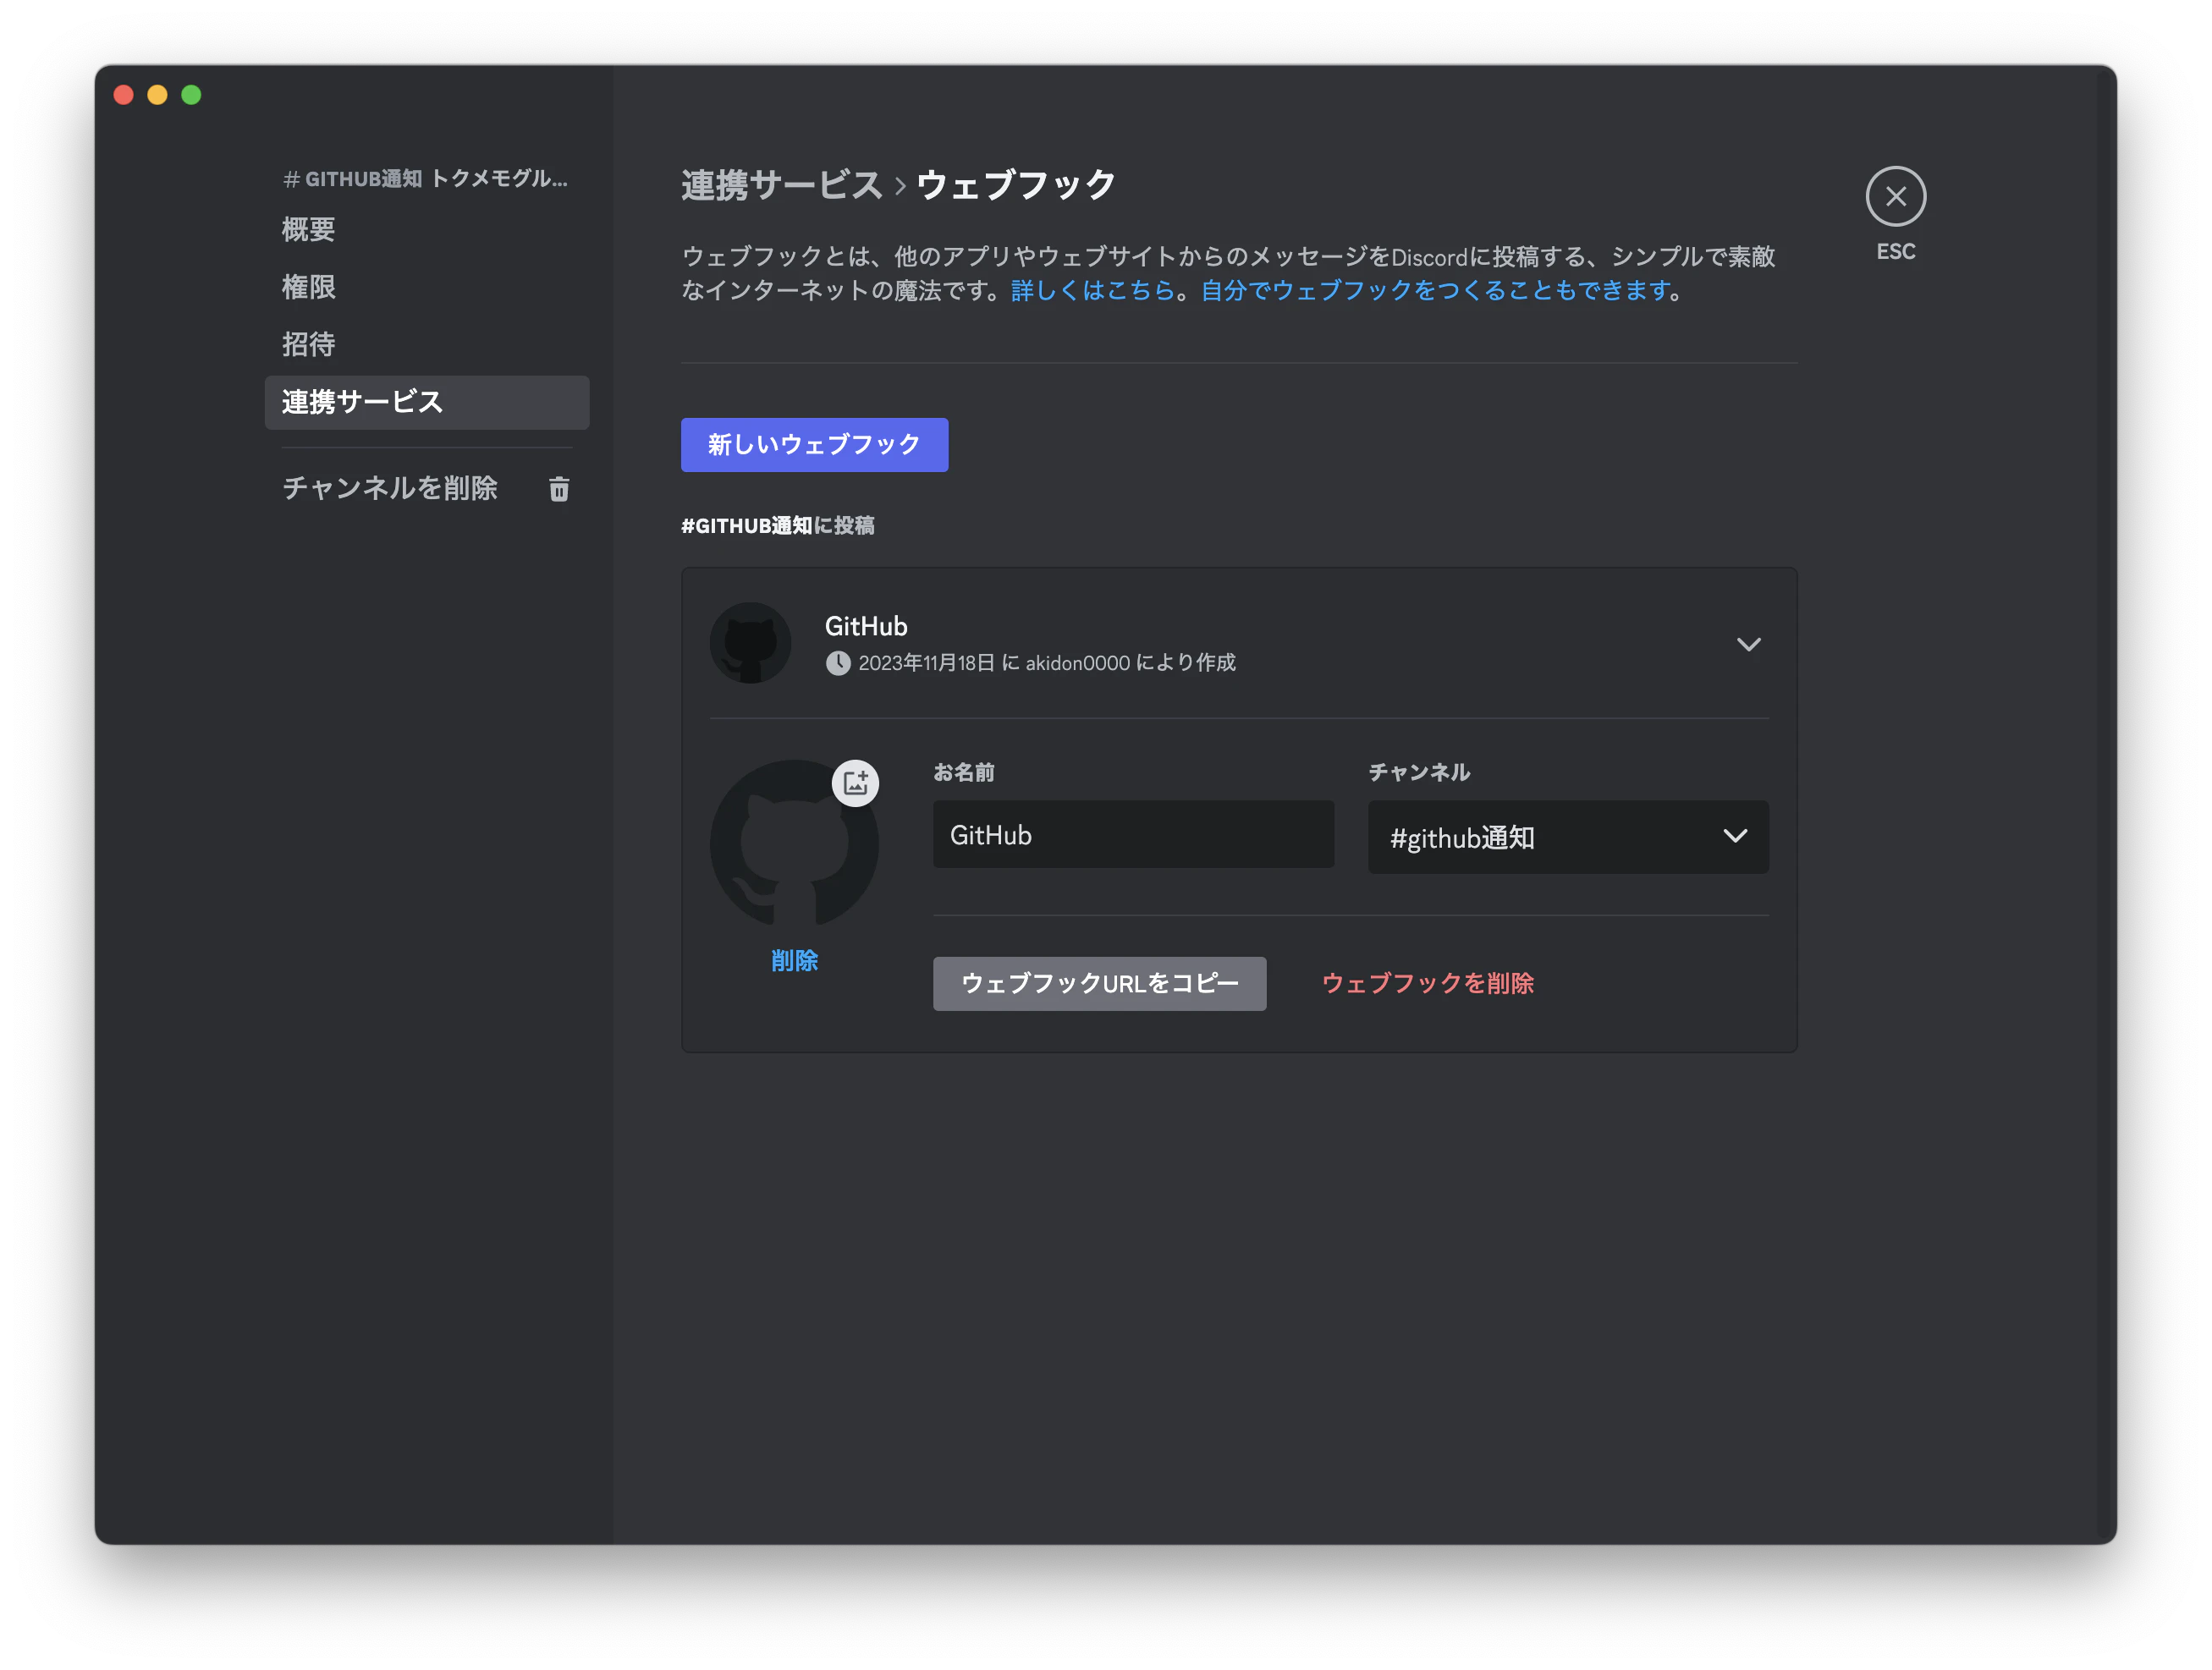This screenshot has width=2212, height=1670.
Task: Click the 削除 link under the avatar
Action: coord(794,960)
